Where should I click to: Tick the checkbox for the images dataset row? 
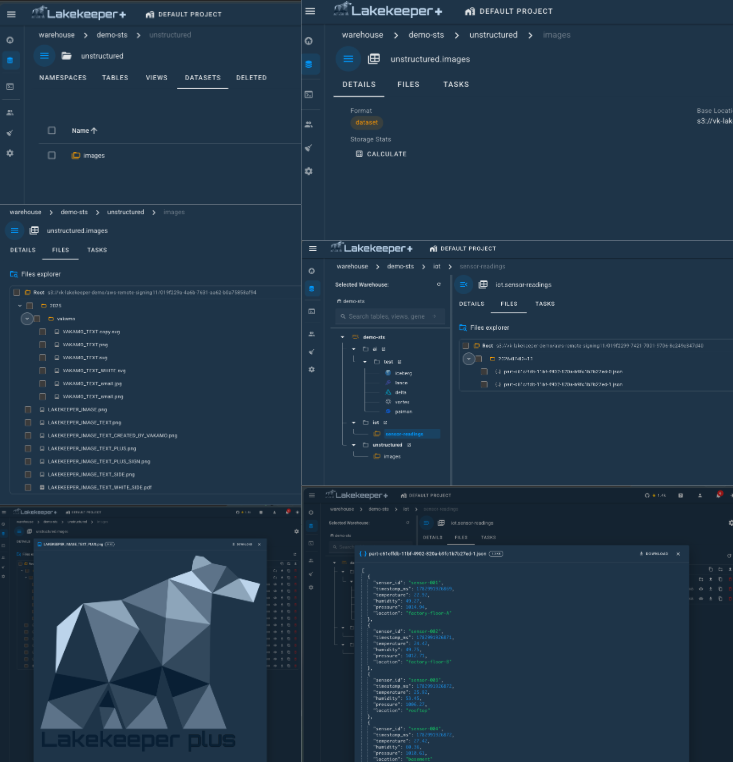point(52,156)
